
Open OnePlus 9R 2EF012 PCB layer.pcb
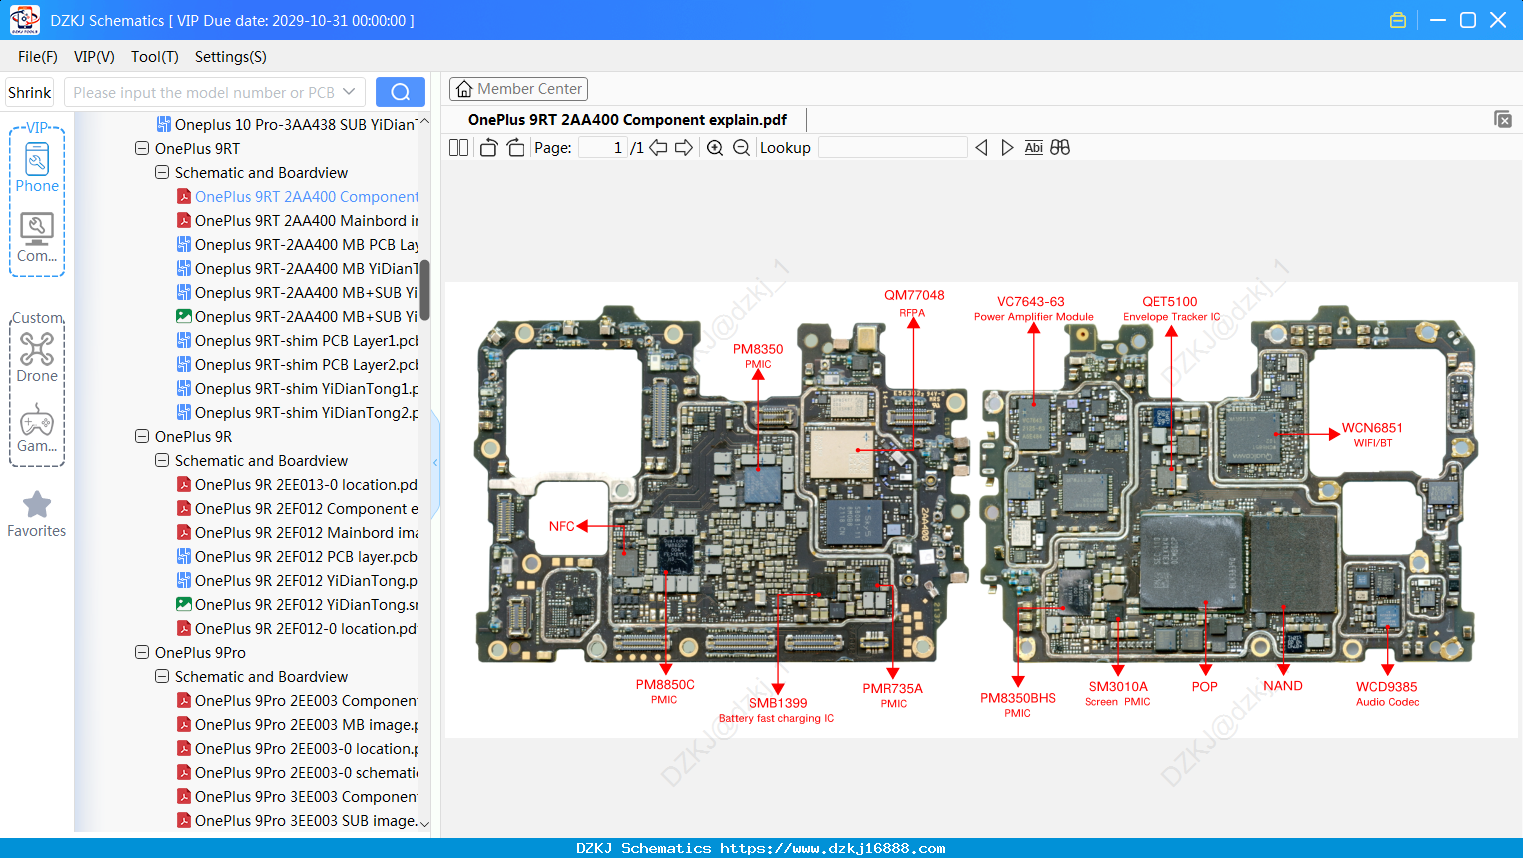pos(298,556)
